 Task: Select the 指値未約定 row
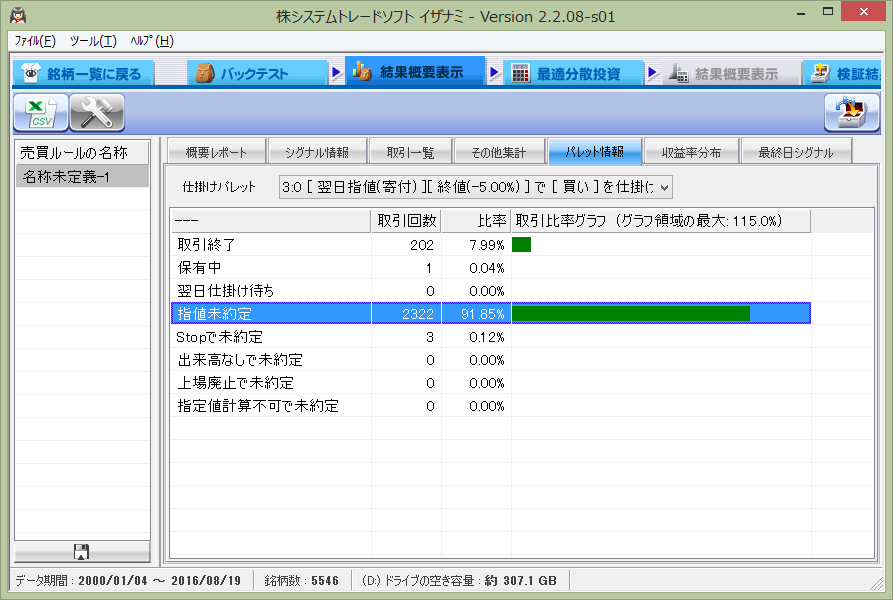point(491,314)
